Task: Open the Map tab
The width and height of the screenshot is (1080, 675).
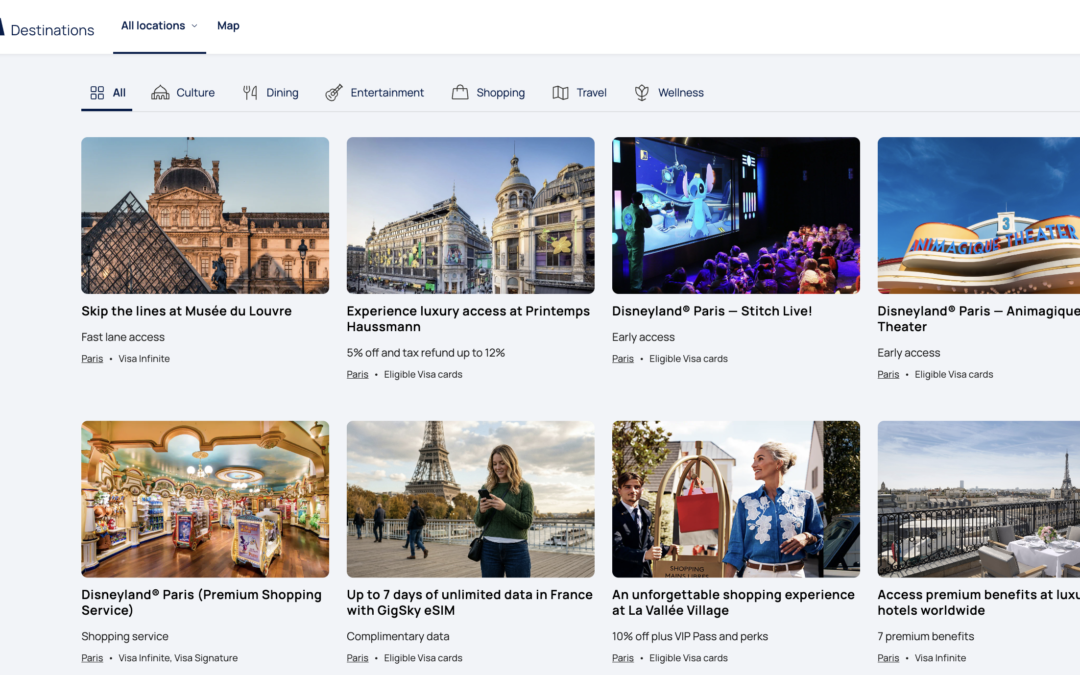Action: click(x=228, y=25)
